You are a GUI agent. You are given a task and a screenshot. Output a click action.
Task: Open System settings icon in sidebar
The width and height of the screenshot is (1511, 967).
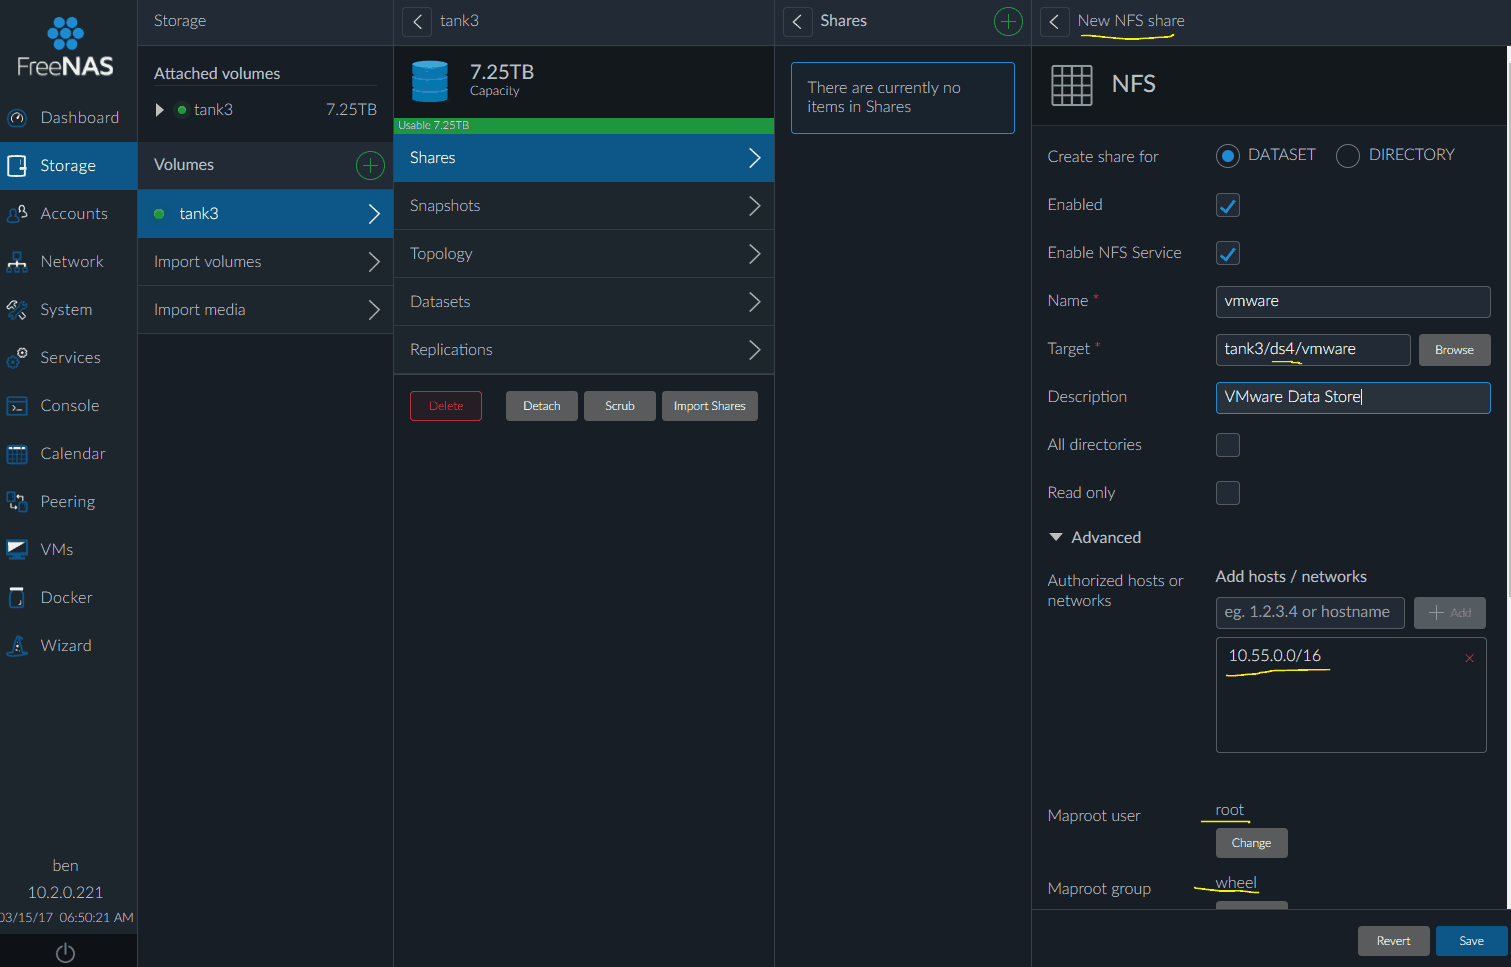[x=17, y=310]
